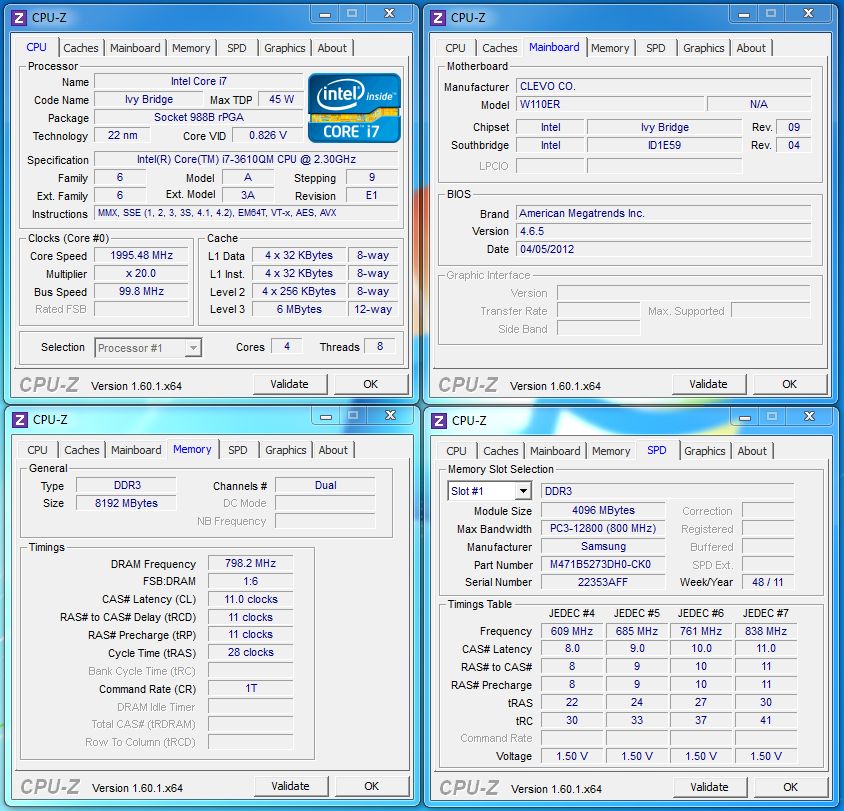The width and height of the screenshot is (844, 811).
Task: Click Validate button in CPU window
Action: 290,384
